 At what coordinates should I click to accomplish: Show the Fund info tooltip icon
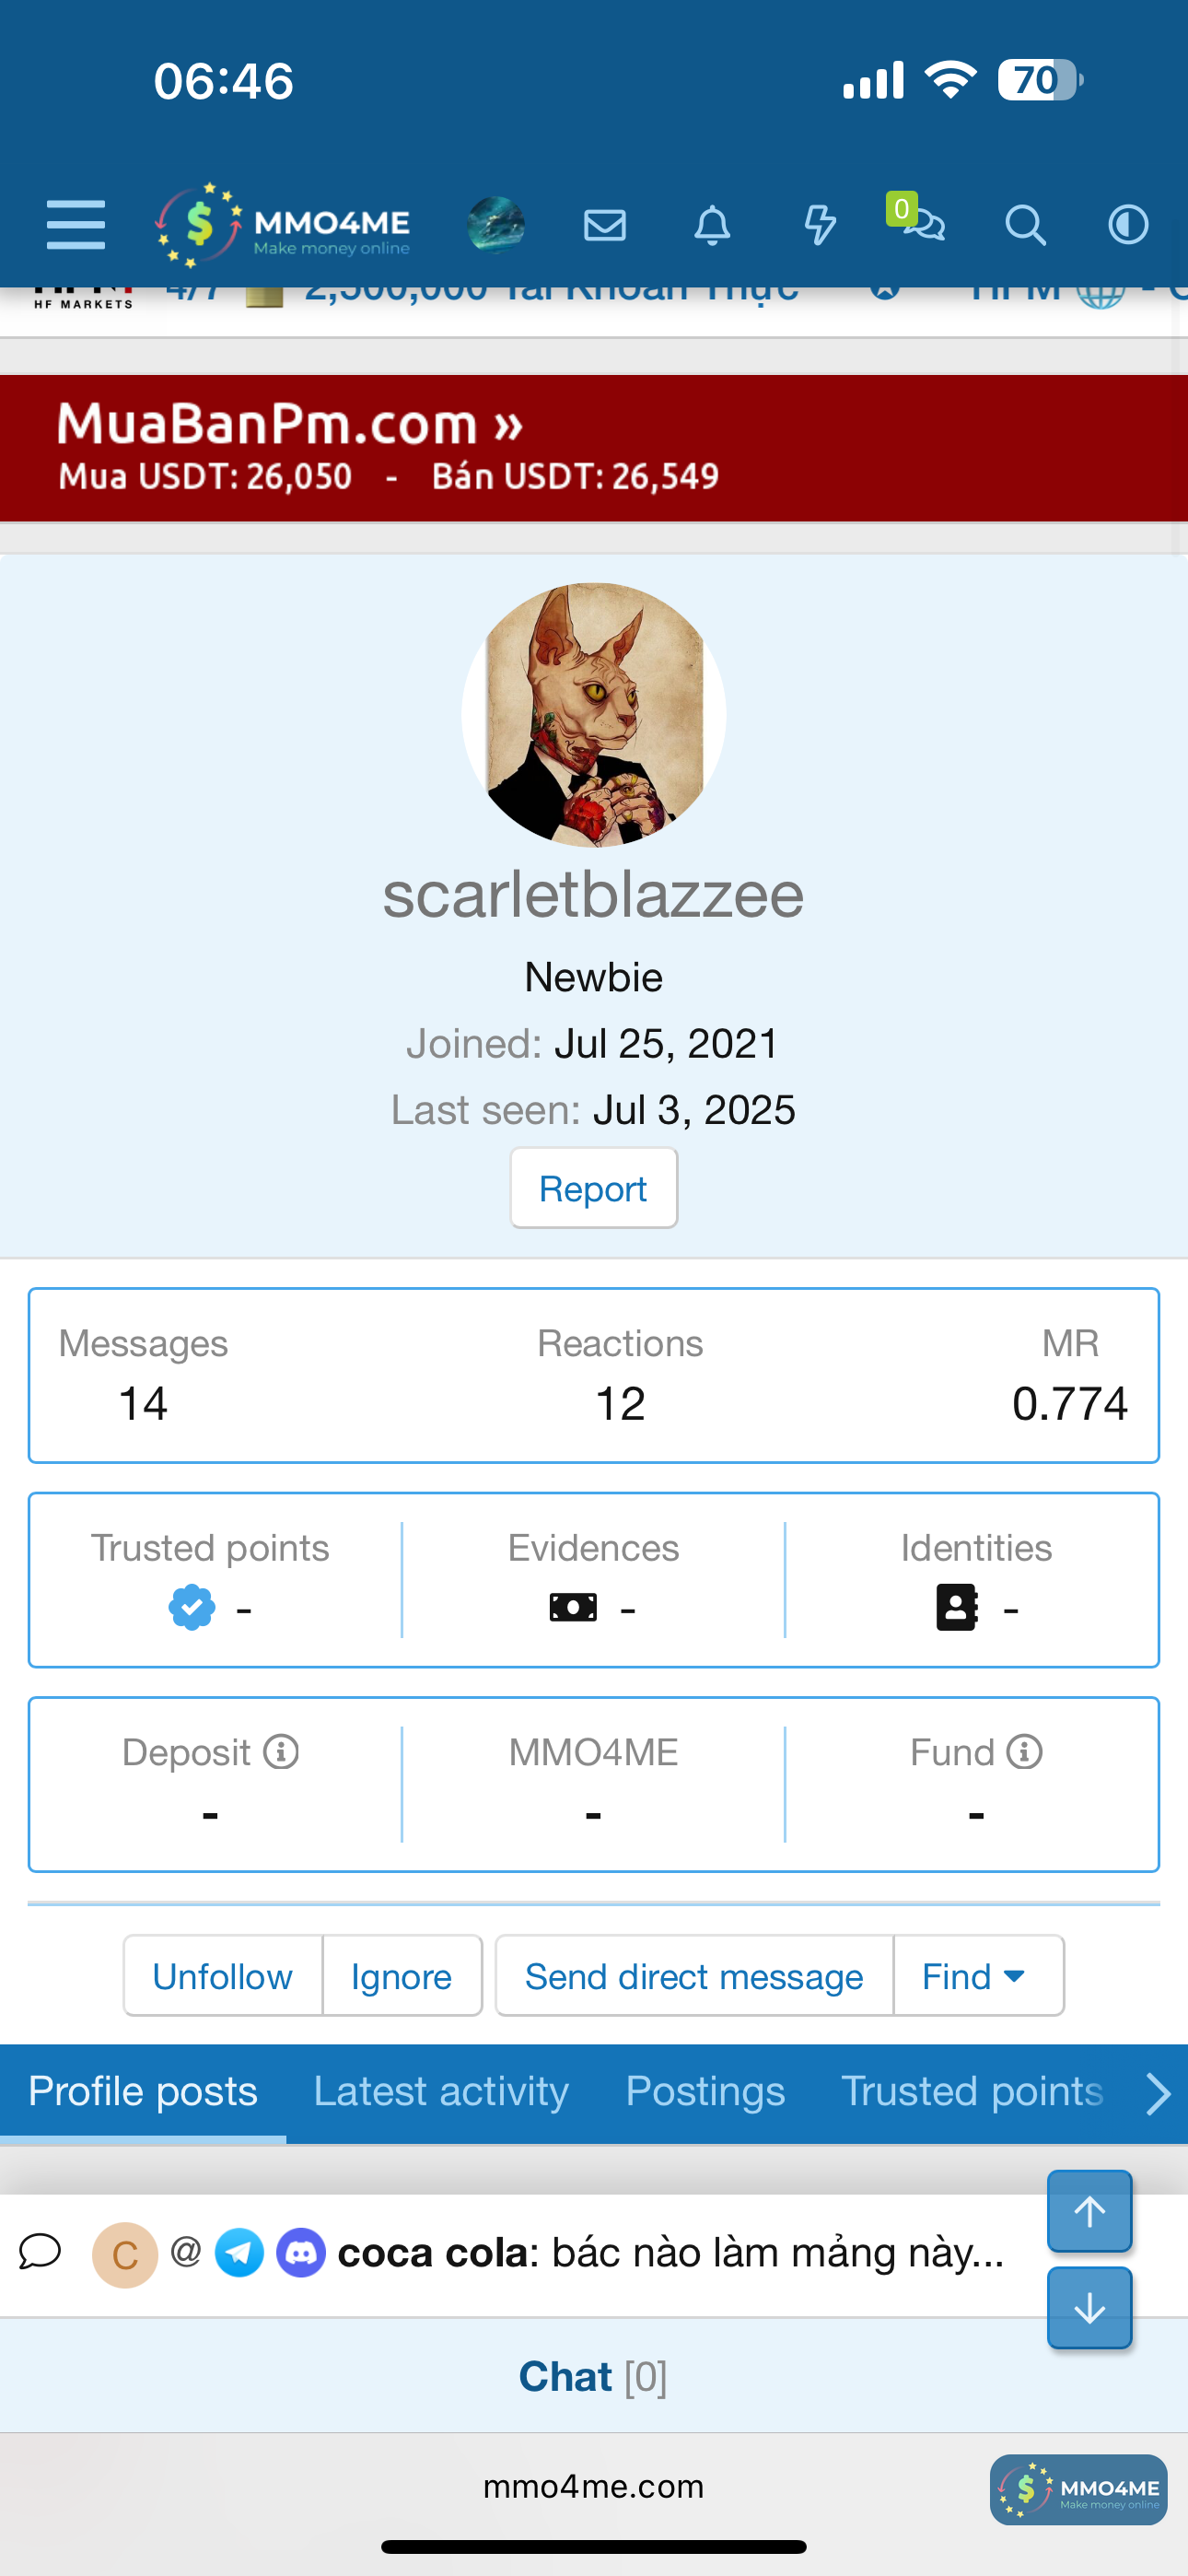click(x=1025, y=1752)
